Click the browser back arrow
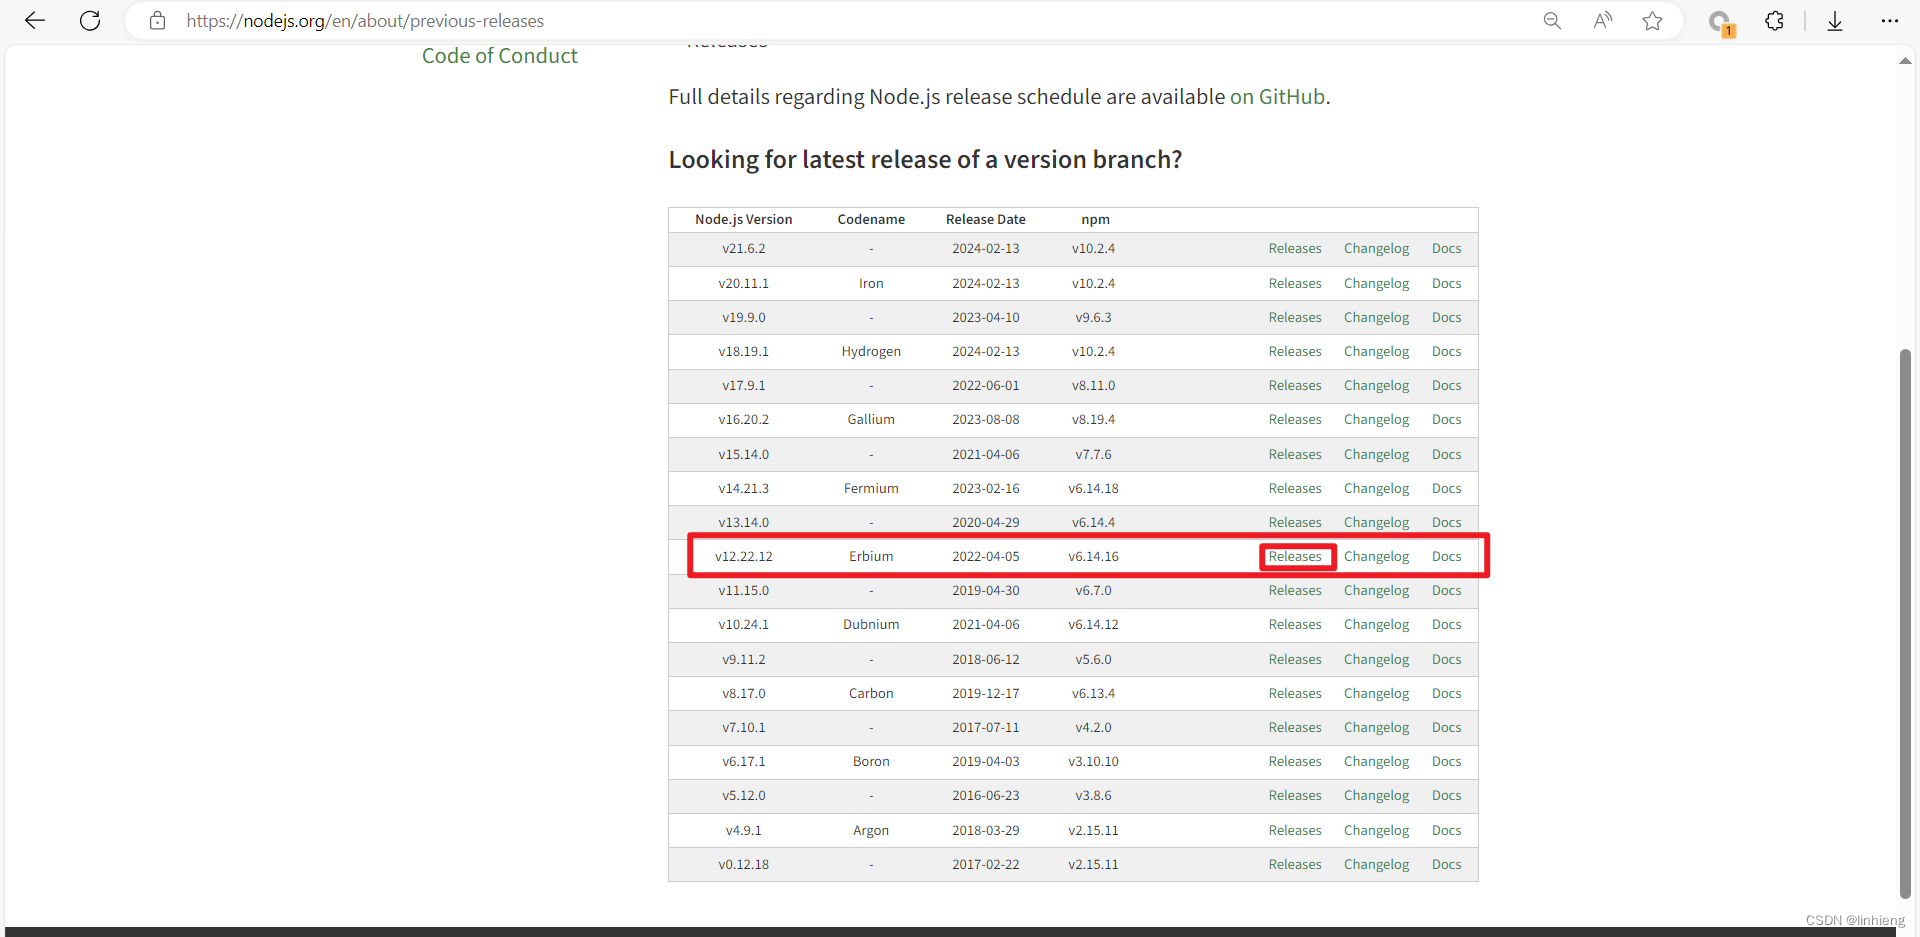The height and width of the screenshot is (937, 1920). 35,21
